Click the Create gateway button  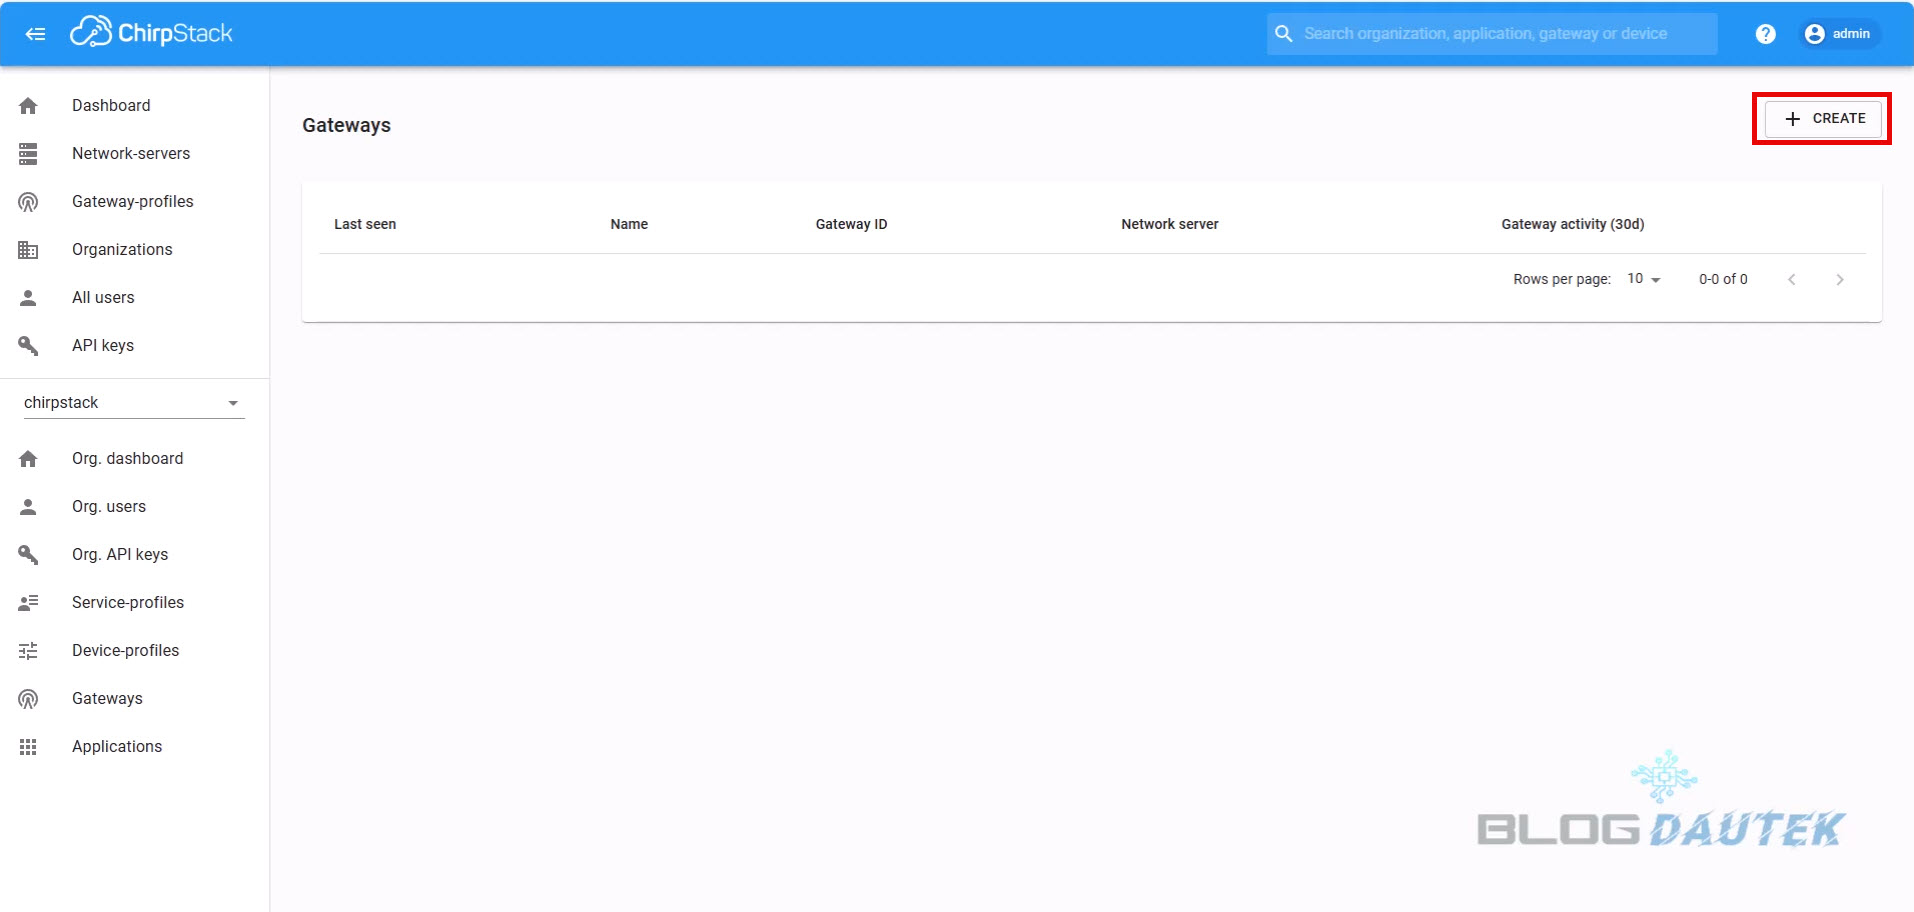tap(1823, 118)
